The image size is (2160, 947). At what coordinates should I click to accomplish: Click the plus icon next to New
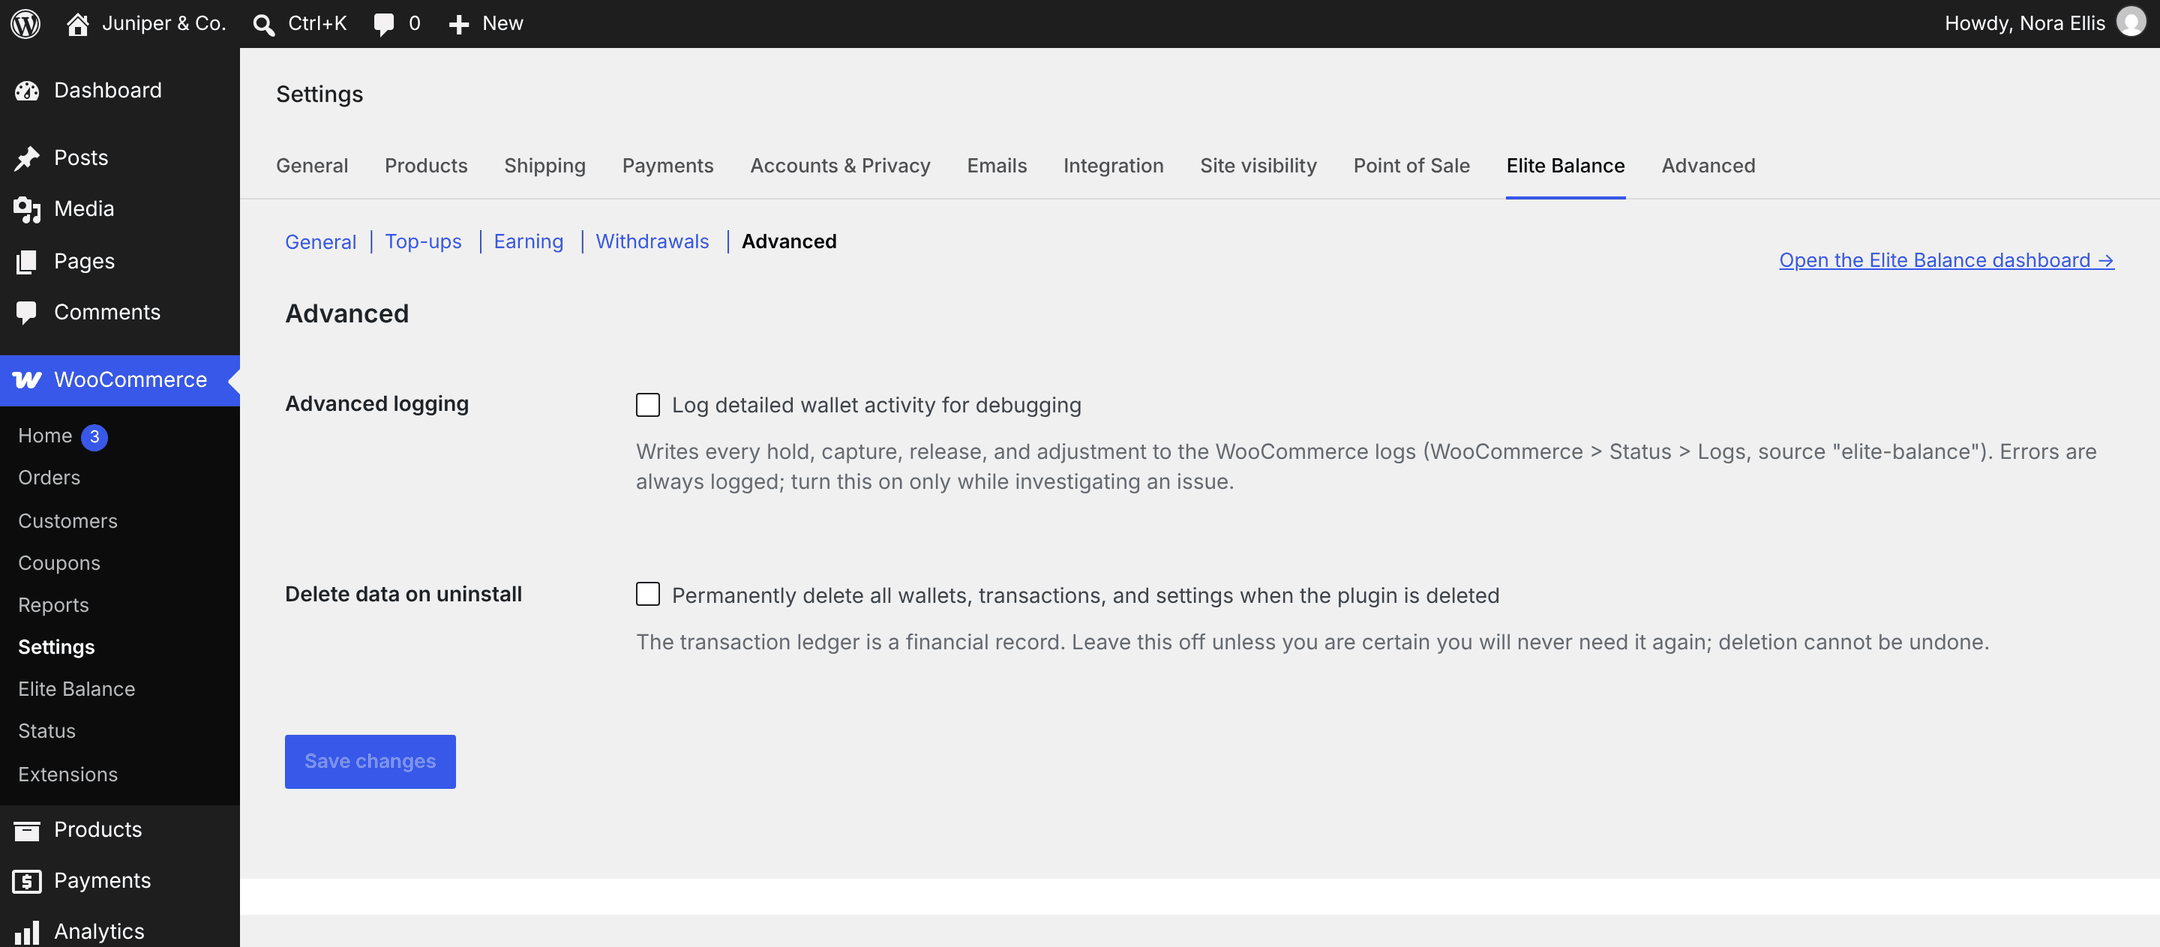coord(459,24)
